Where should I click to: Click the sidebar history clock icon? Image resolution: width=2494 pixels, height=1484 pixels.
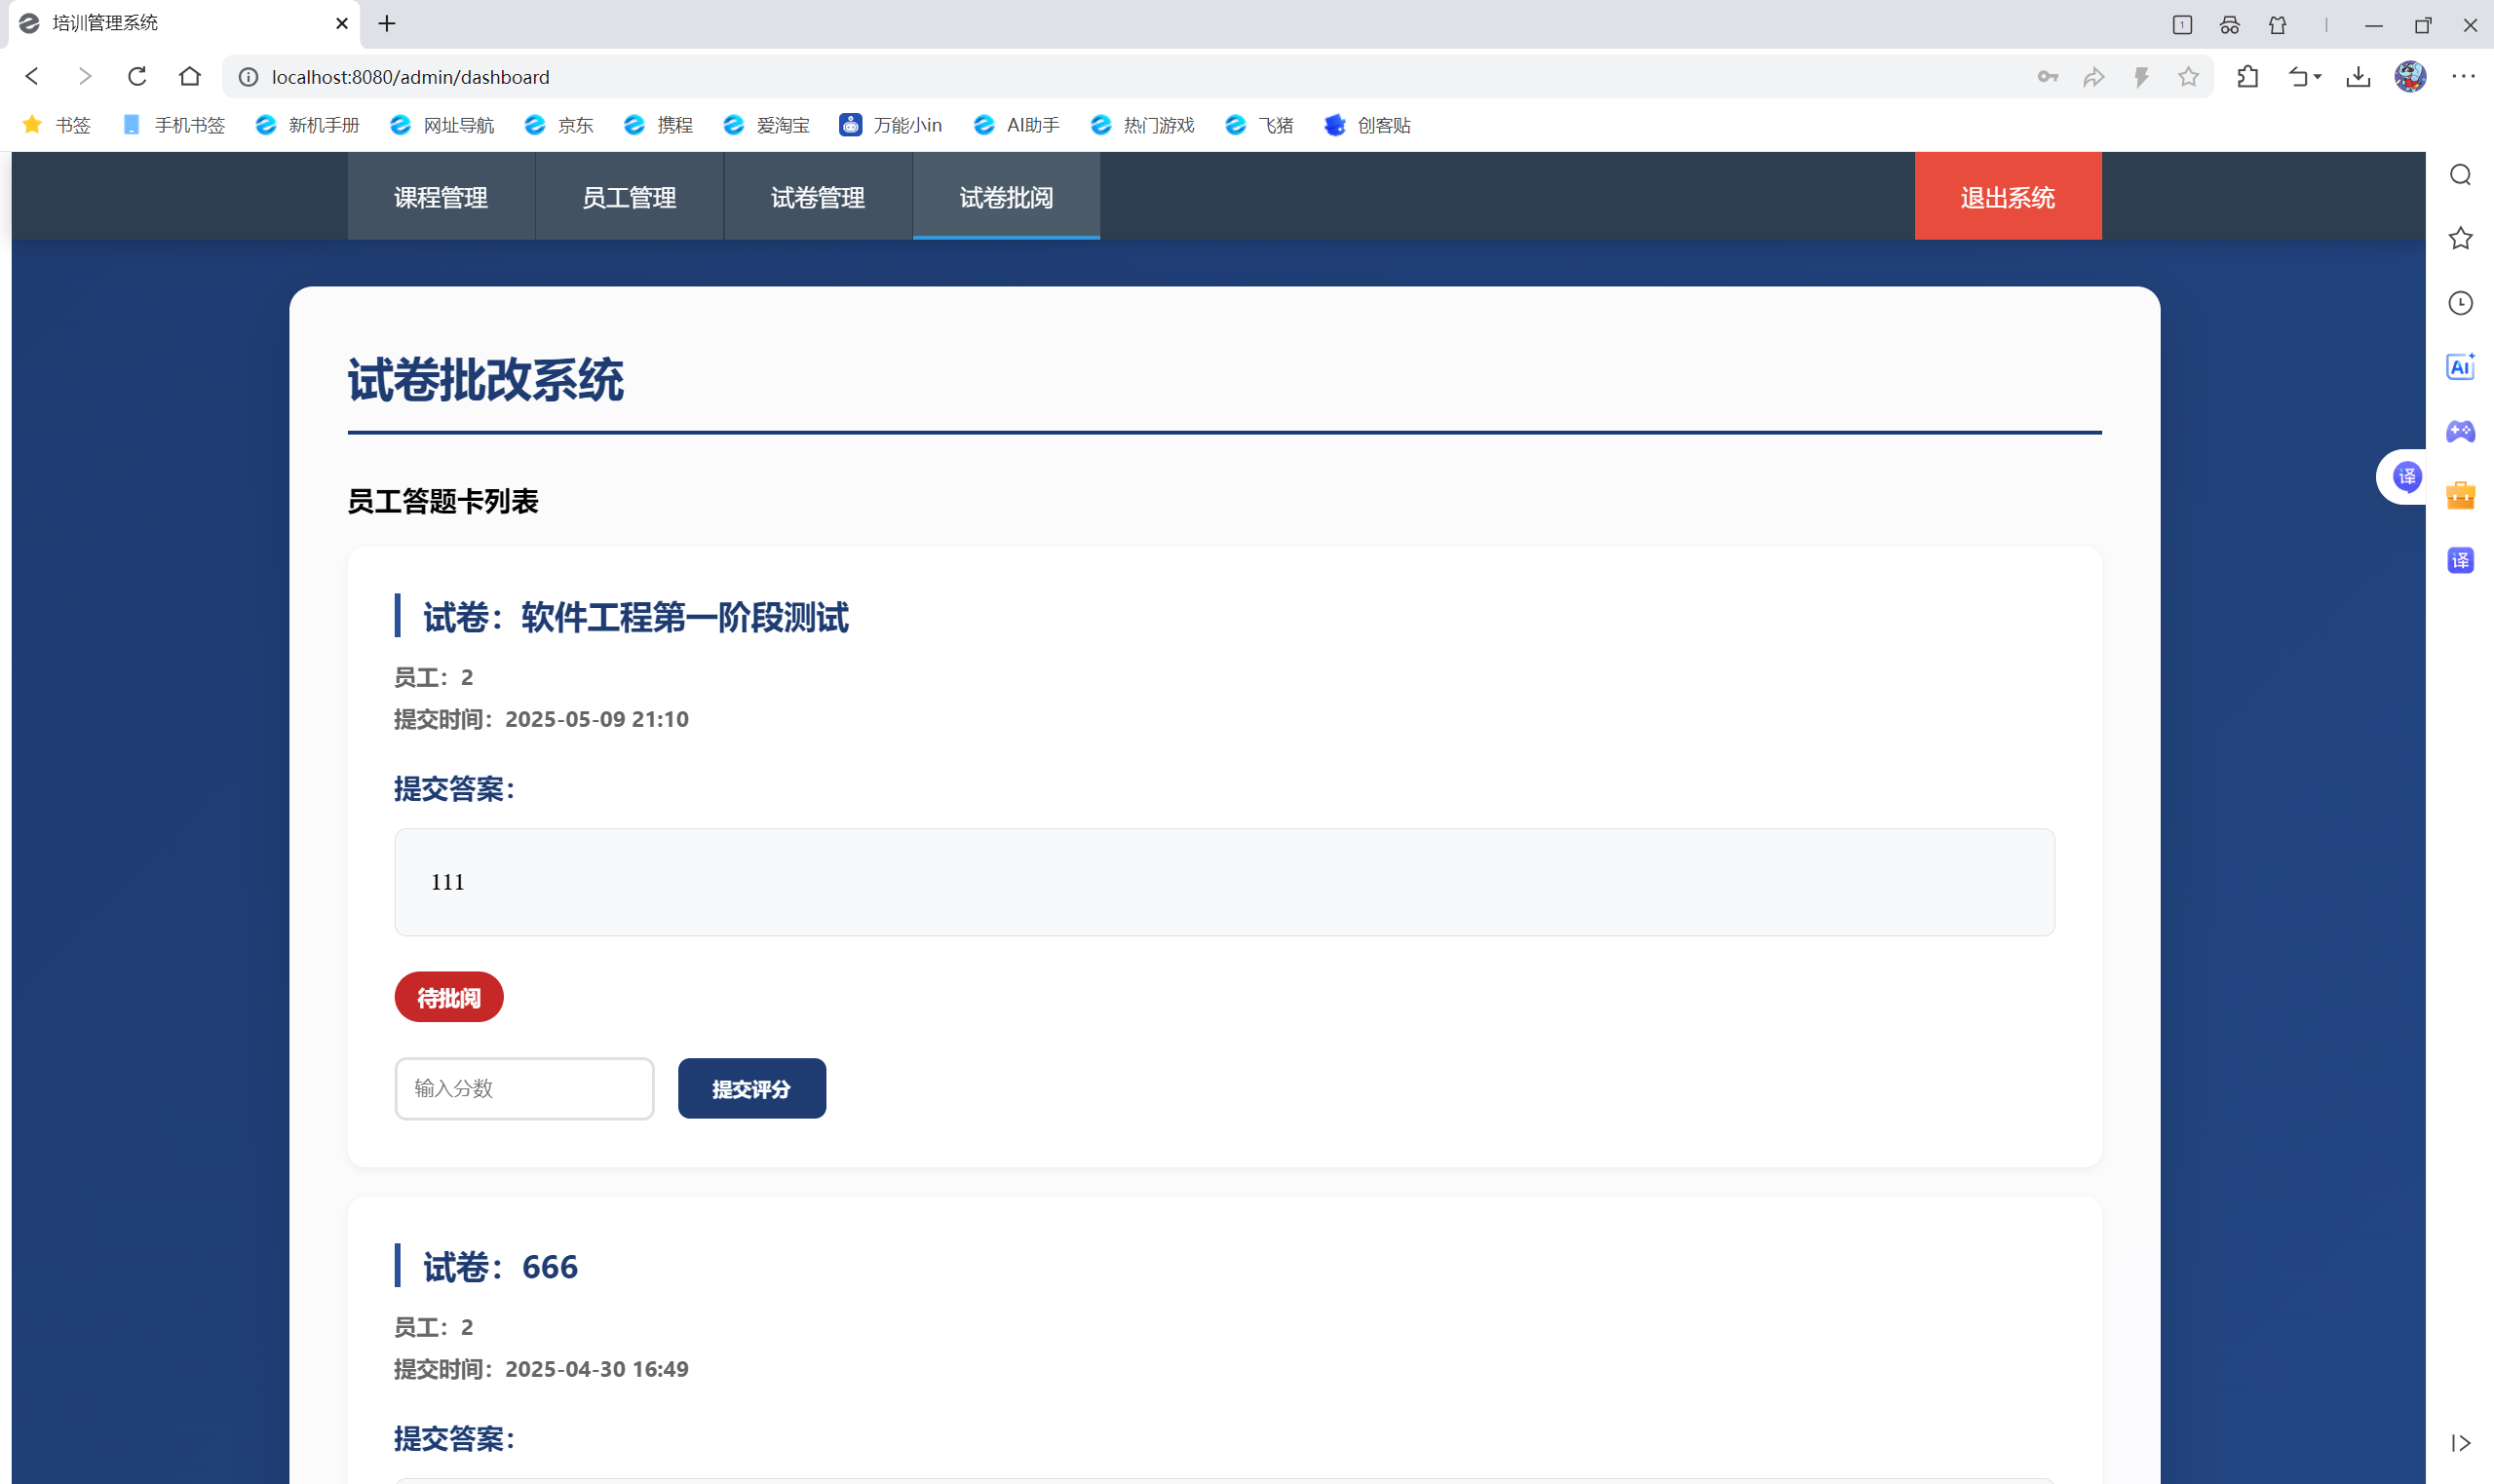click(2460, 303)
